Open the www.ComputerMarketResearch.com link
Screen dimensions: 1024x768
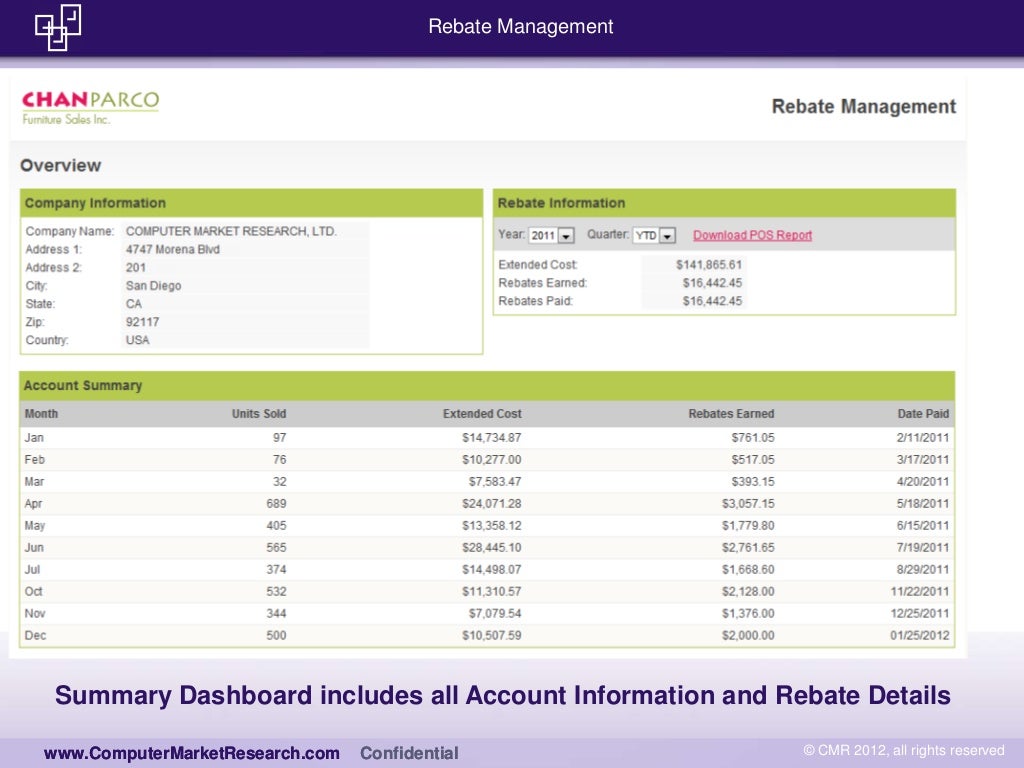(191, 753)
